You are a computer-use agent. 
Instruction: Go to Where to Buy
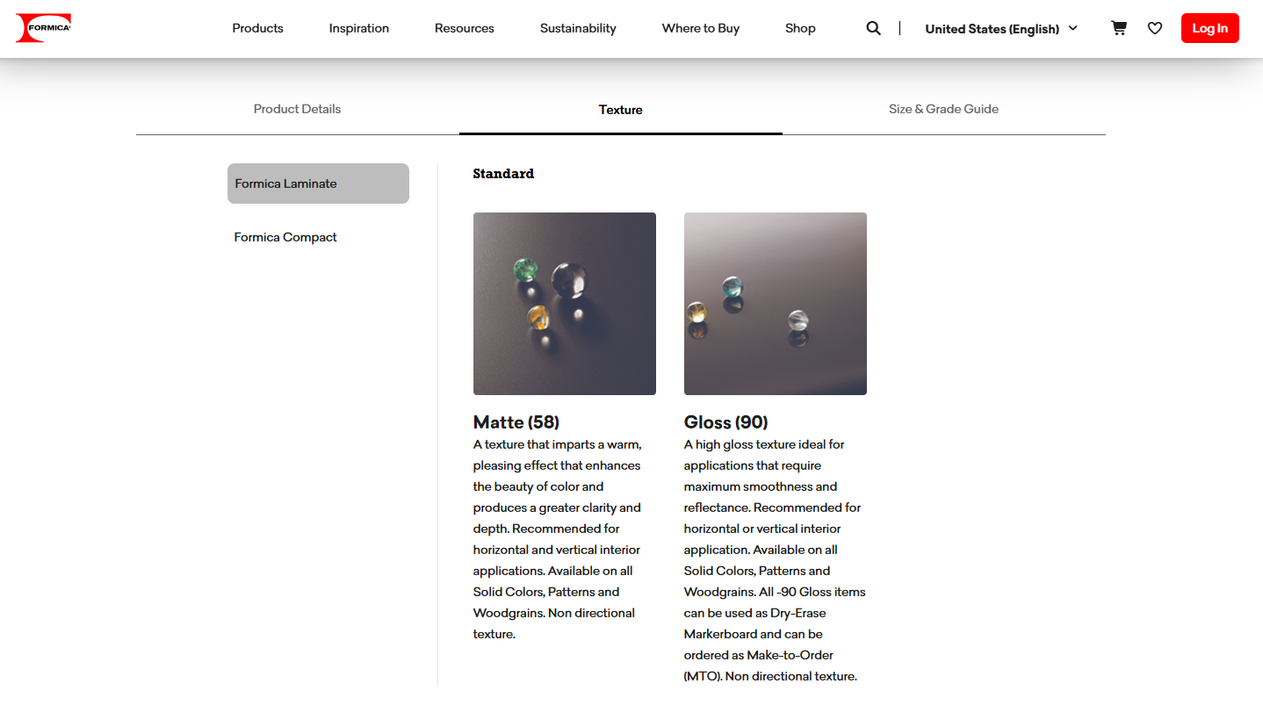(x=701, y=28)
